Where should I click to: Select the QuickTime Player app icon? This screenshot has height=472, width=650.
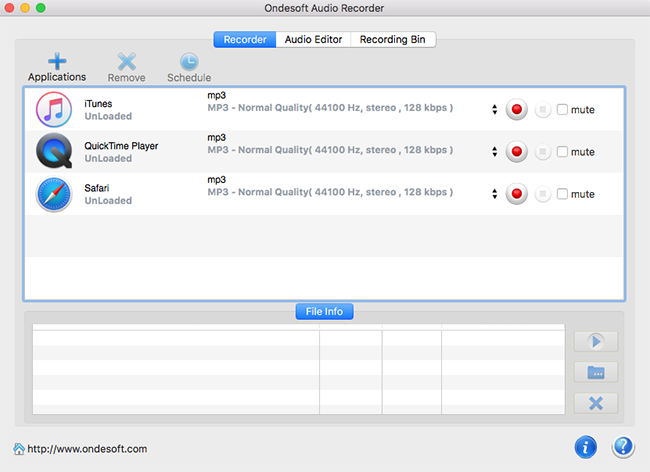(54, 151)
